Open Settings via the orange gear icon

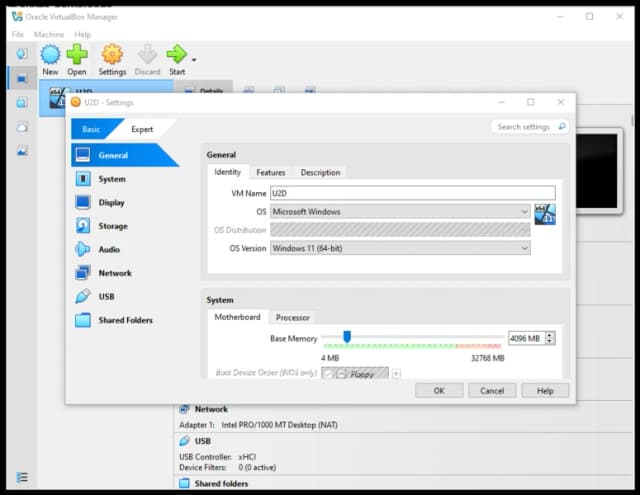pos(112,54)
